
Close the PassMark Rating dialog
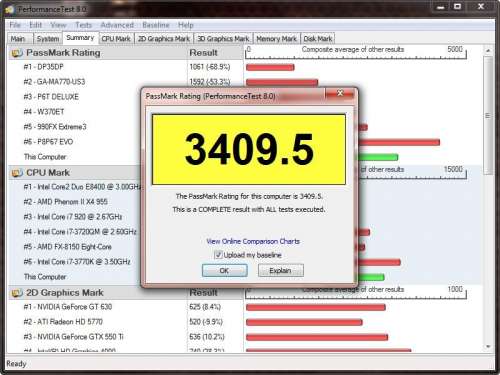click(x=340, y=93)
